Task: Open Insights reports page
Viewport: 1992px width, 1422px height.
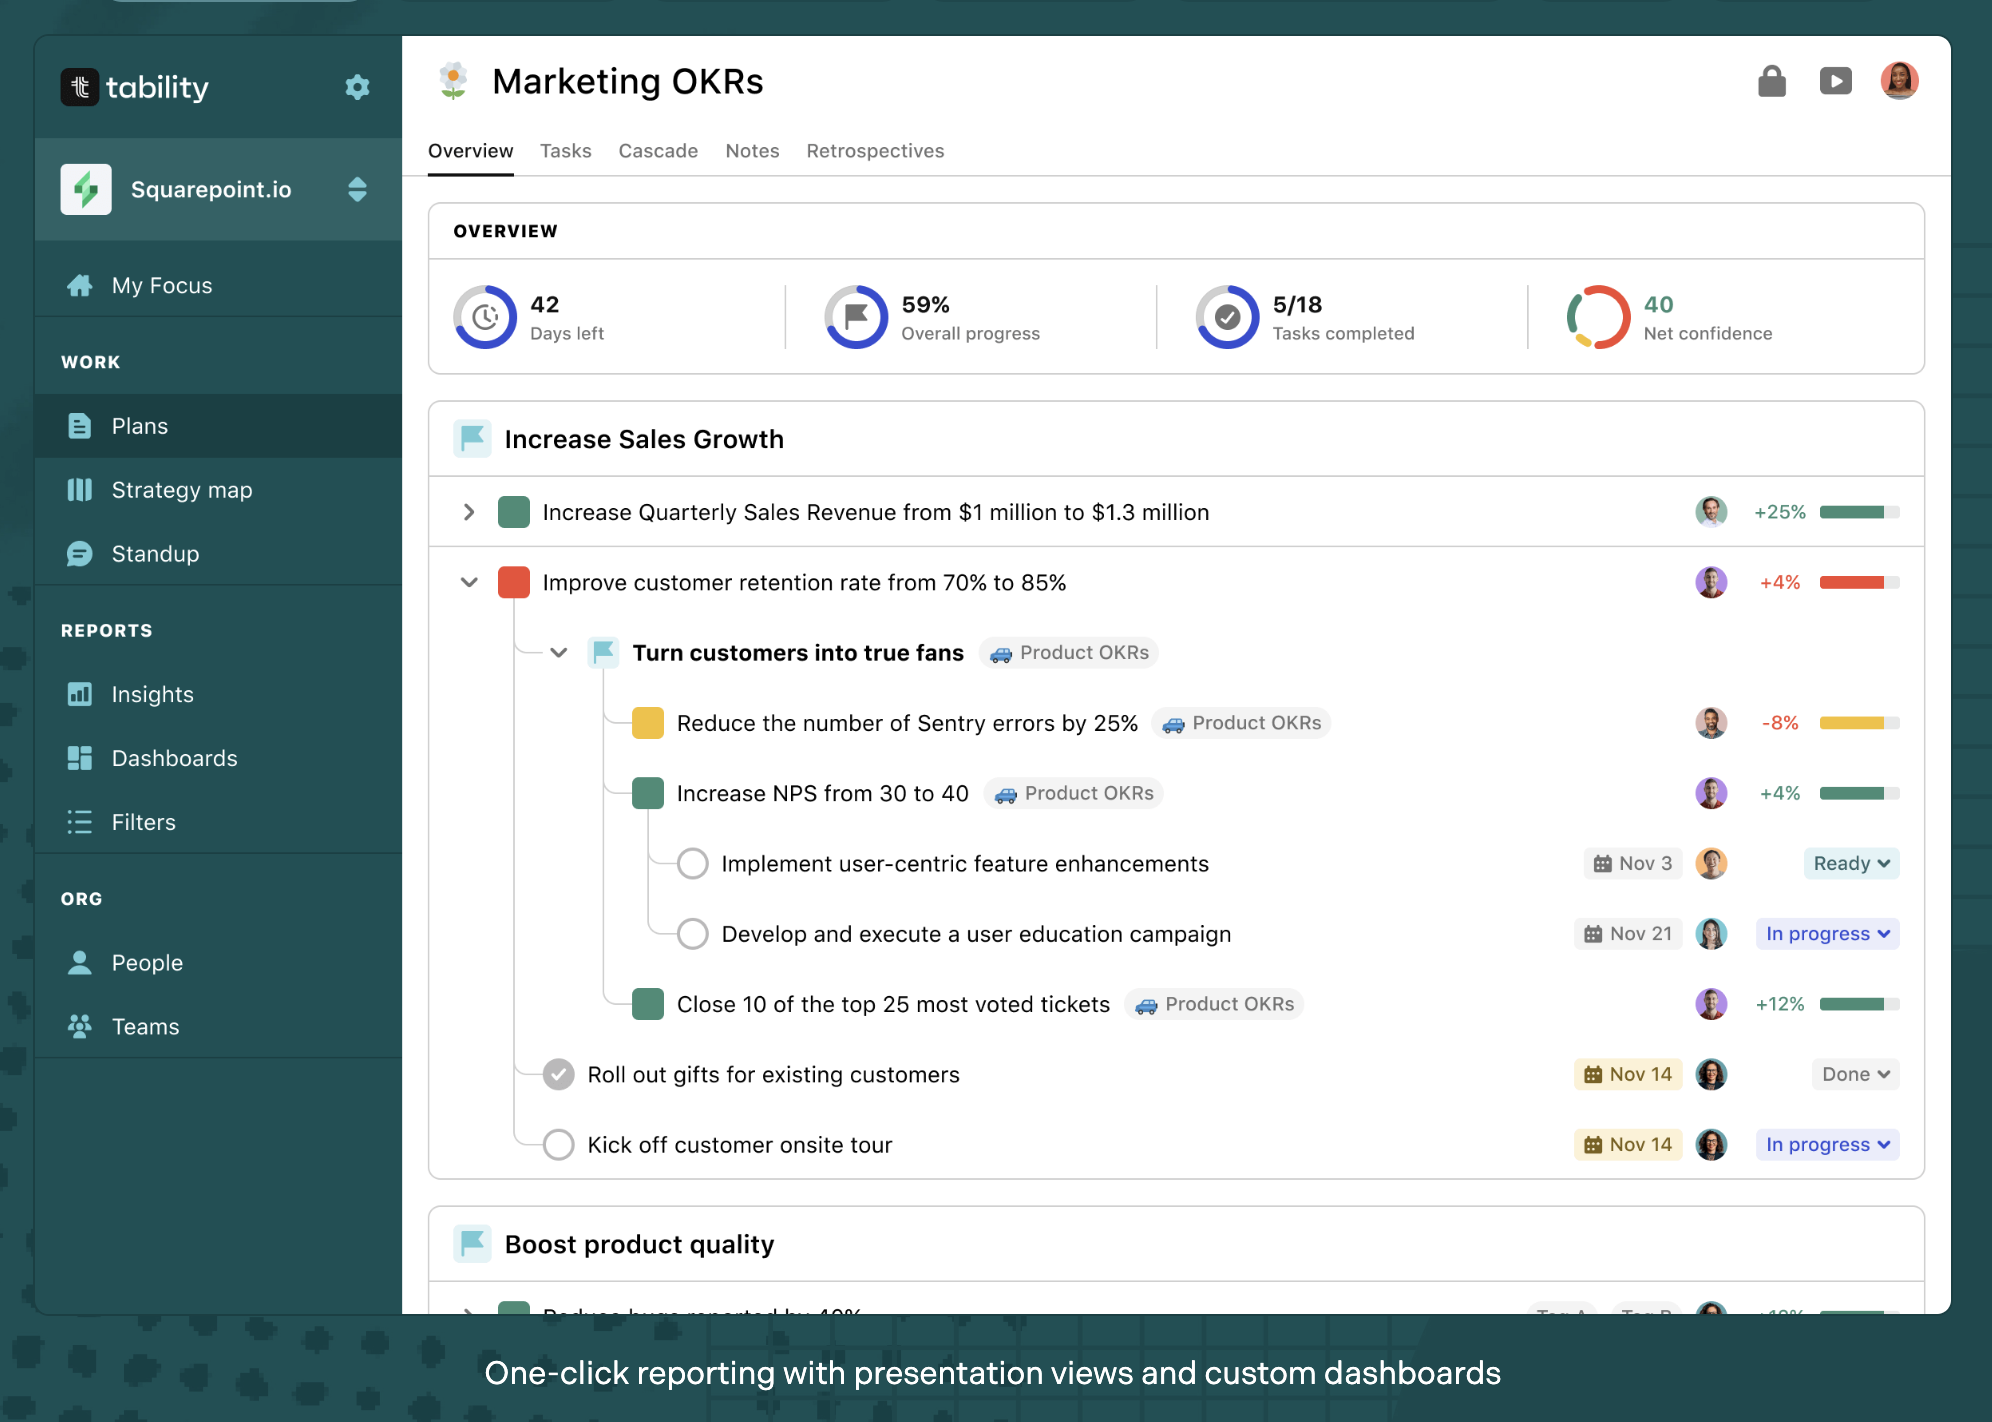Action: tap(152, 694)
